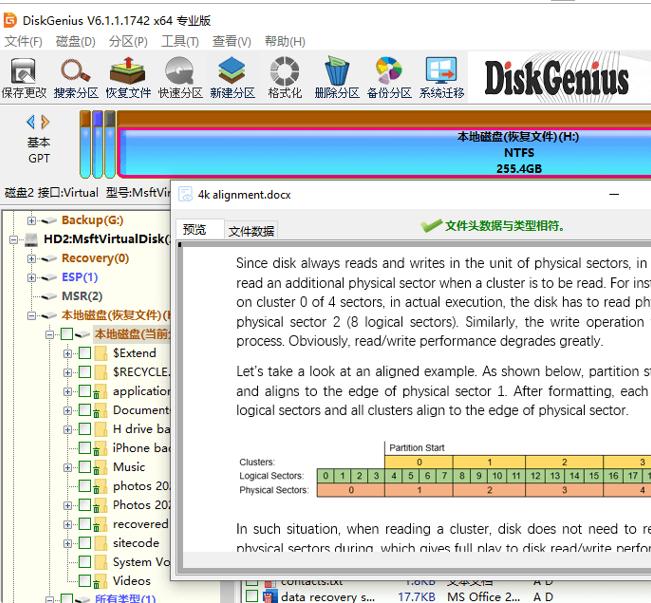Open the 磁盘(D) menu
Image resolution: width=651 pixels, height=603 pixels.
click(x=76, y=42)
